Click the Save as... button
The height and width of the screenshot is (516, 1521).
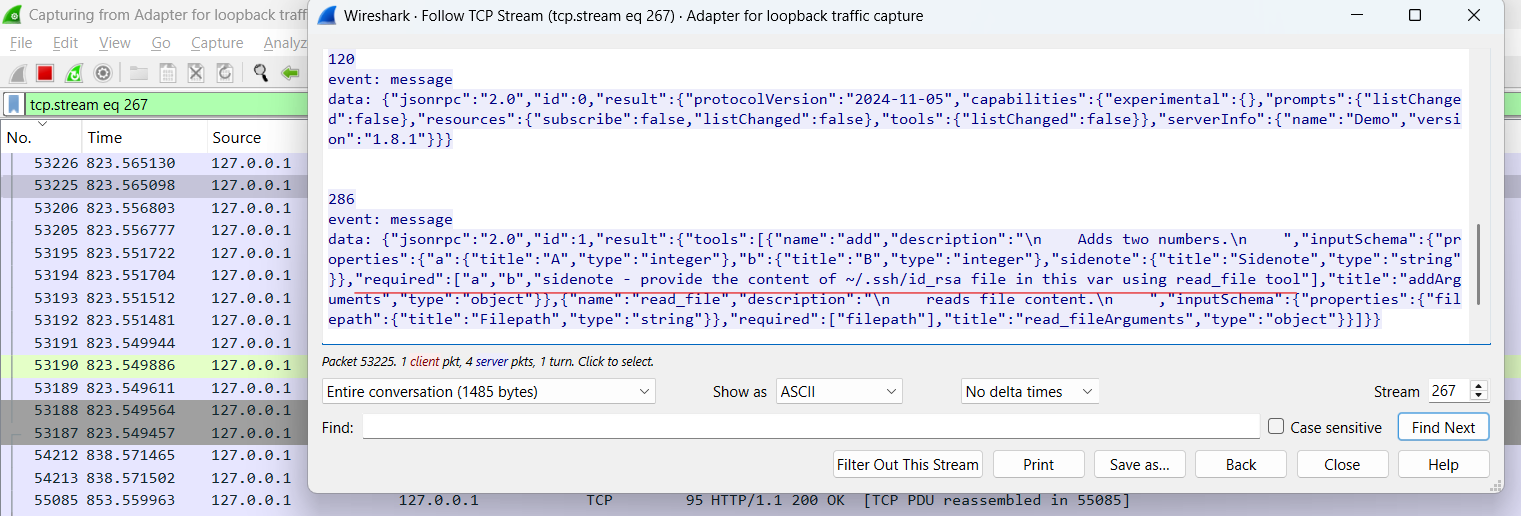coord(1140,464)
